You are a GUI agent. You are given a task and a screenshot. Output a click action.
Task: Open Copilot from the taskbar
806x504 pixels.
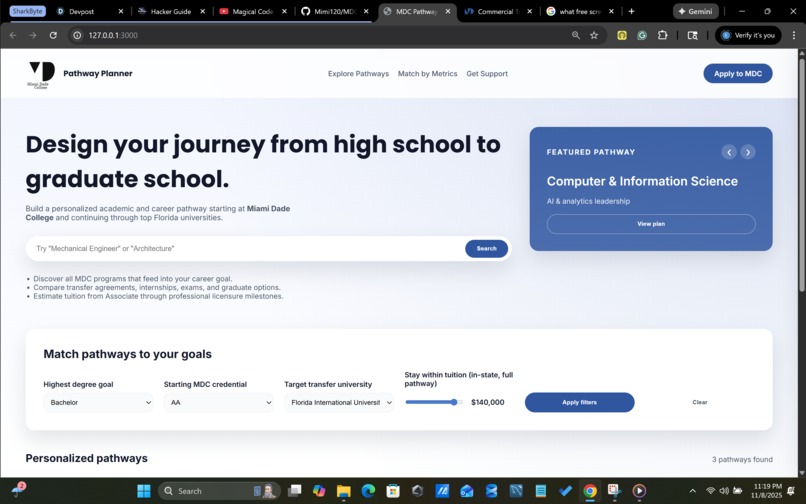tap(319, 491)
